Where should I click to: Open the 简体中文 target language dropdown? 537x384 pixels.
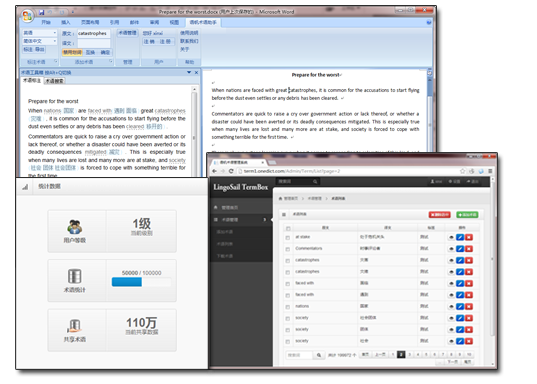40,41
